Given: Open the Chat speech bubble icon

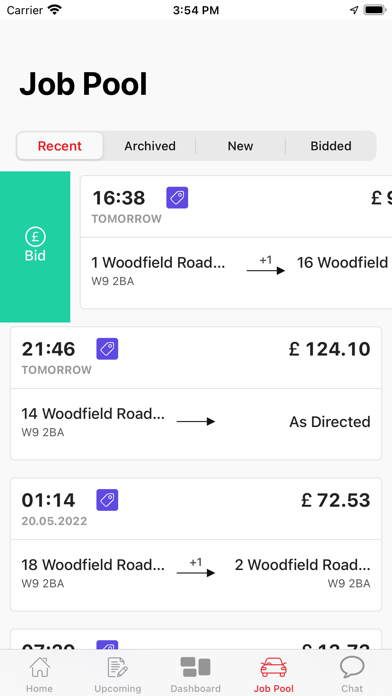Looking at the screenshot, I should click(352, 667).
